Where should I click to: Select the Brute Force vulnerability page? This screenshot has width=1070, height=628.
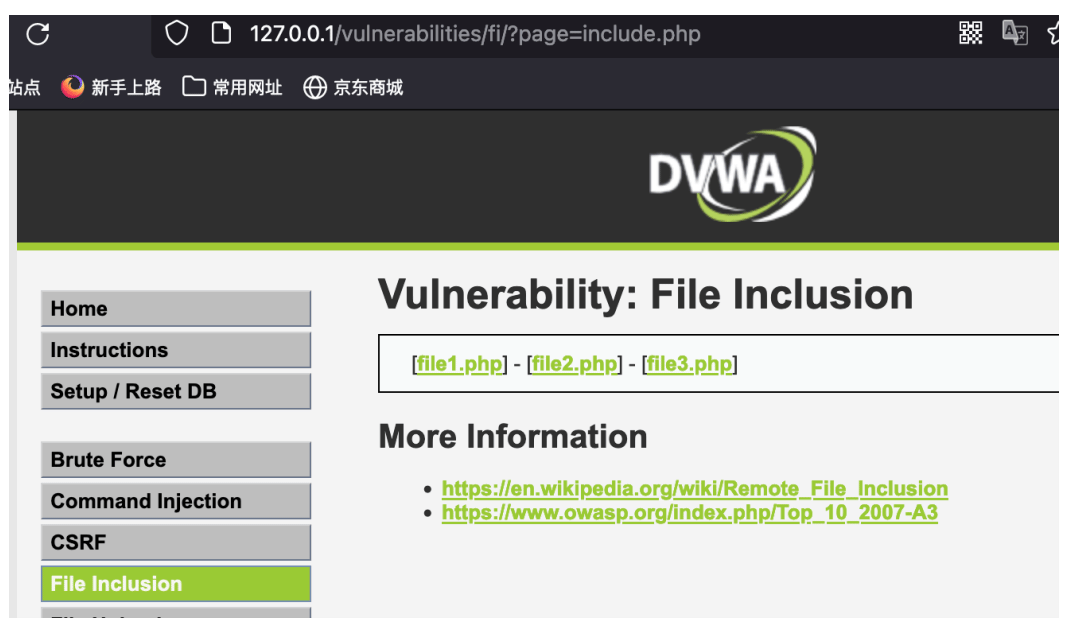pyautogui.click(x=176, y=460)
